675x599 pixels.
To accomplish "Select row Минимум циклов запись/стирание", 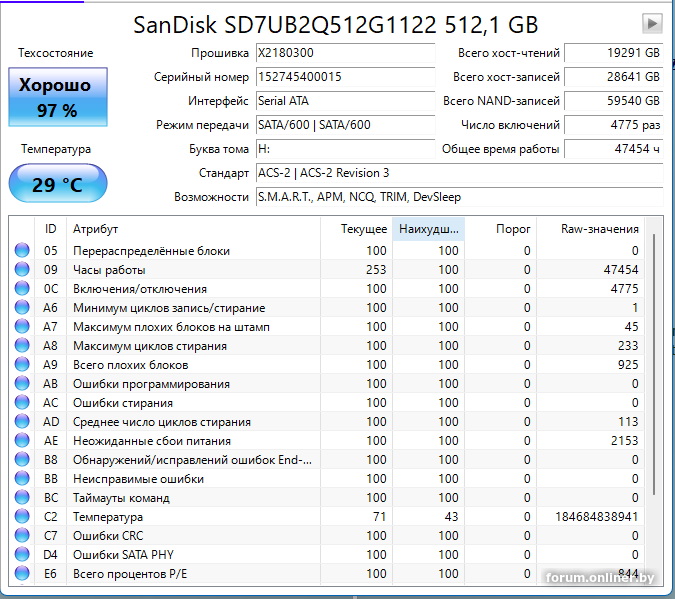I will click(326, 307).
